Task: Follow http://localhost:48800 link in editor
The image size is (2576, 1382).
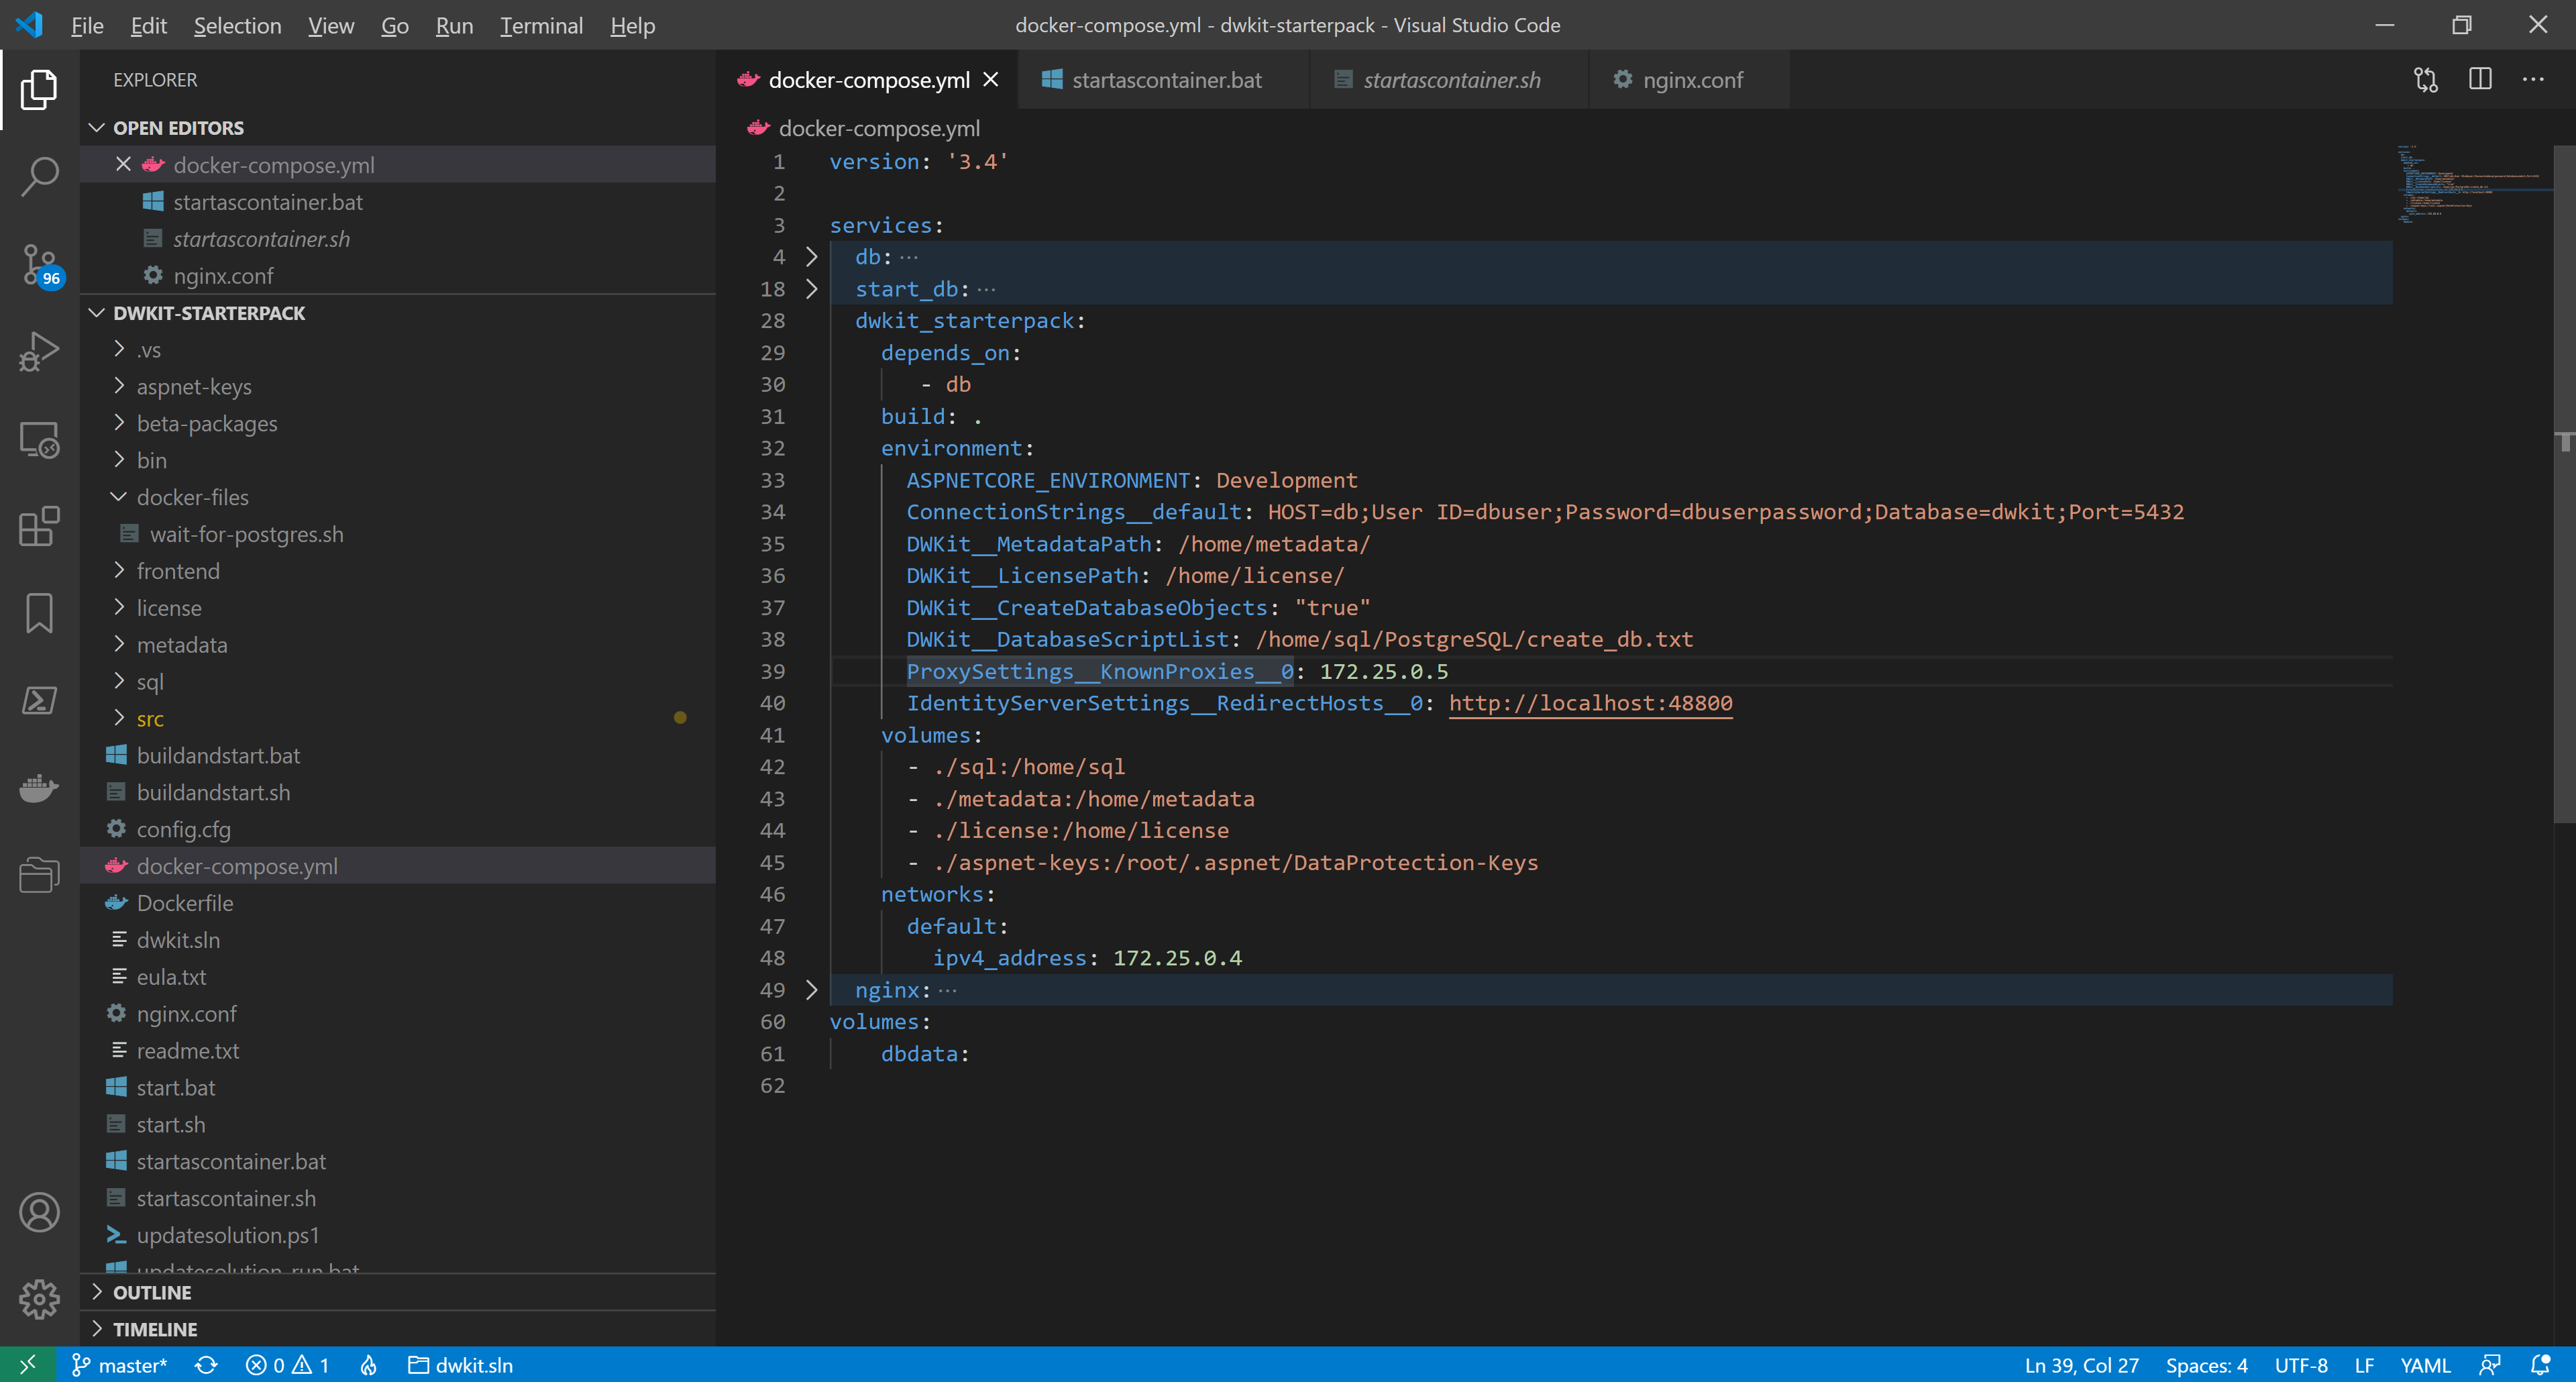Action: [1590, 703]
